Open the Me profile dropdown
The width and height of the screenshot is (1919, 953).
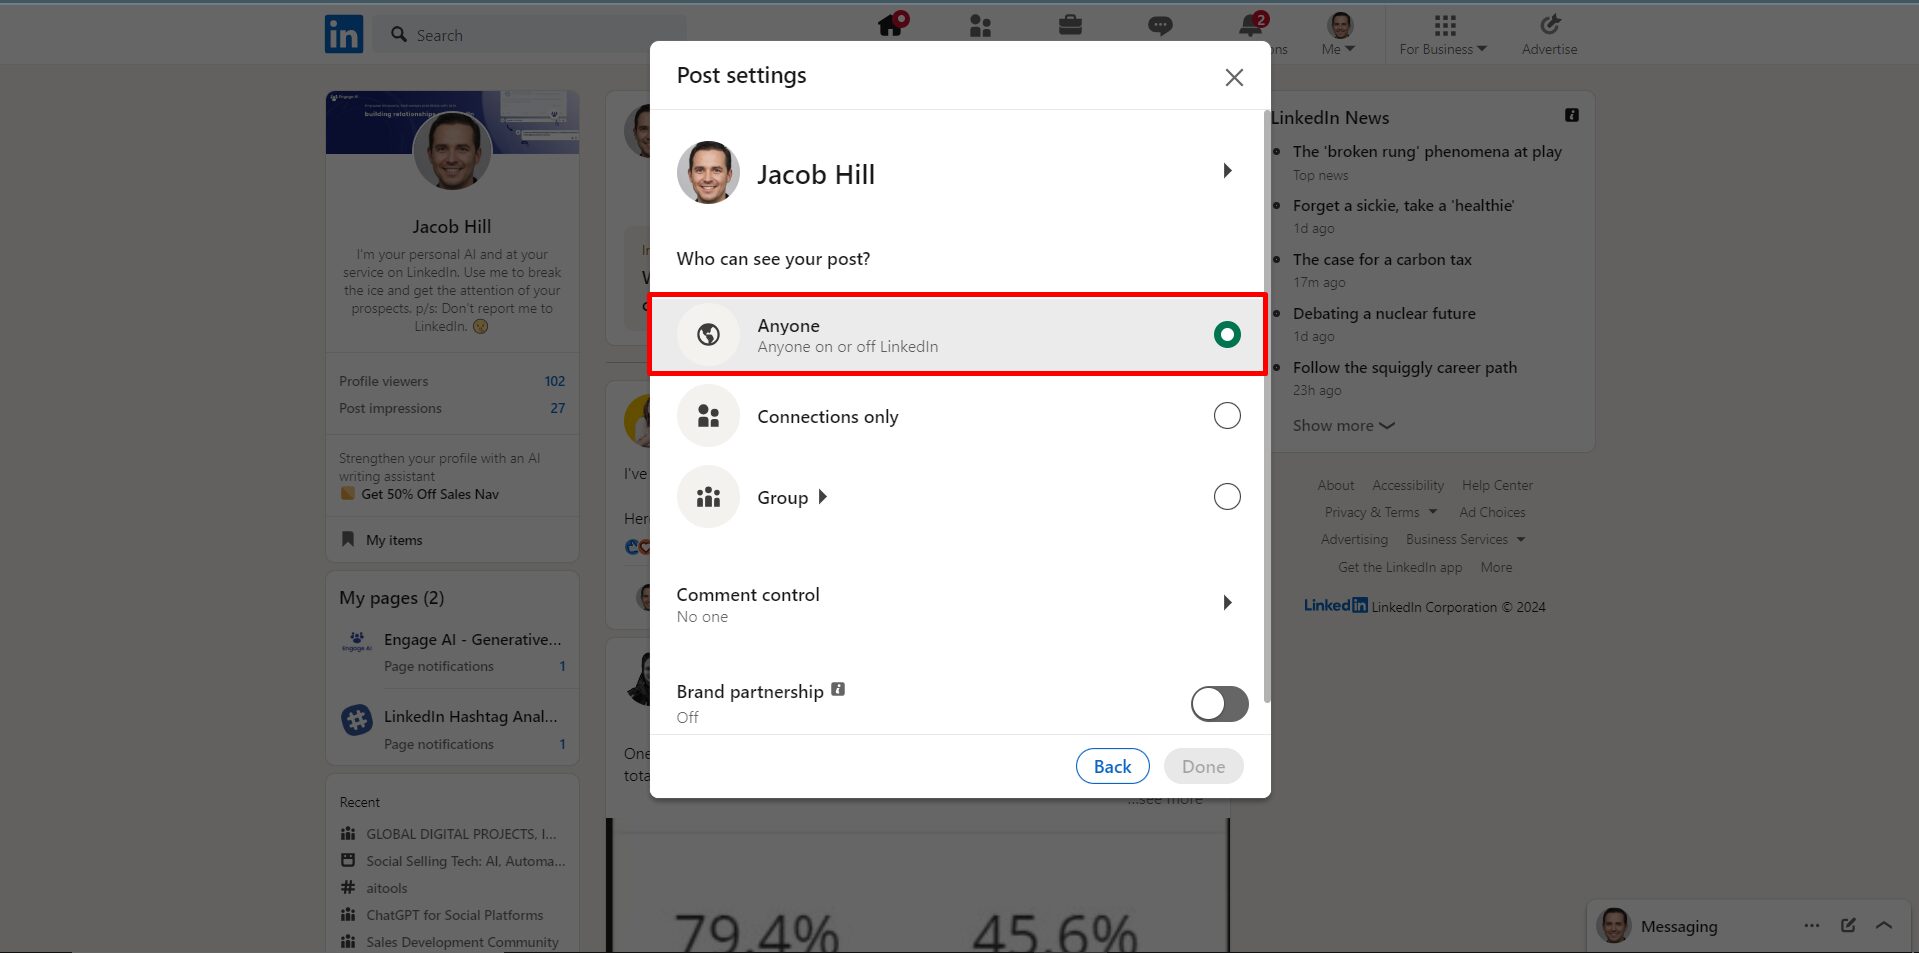pyautogui.click(x=1340, y=35)
